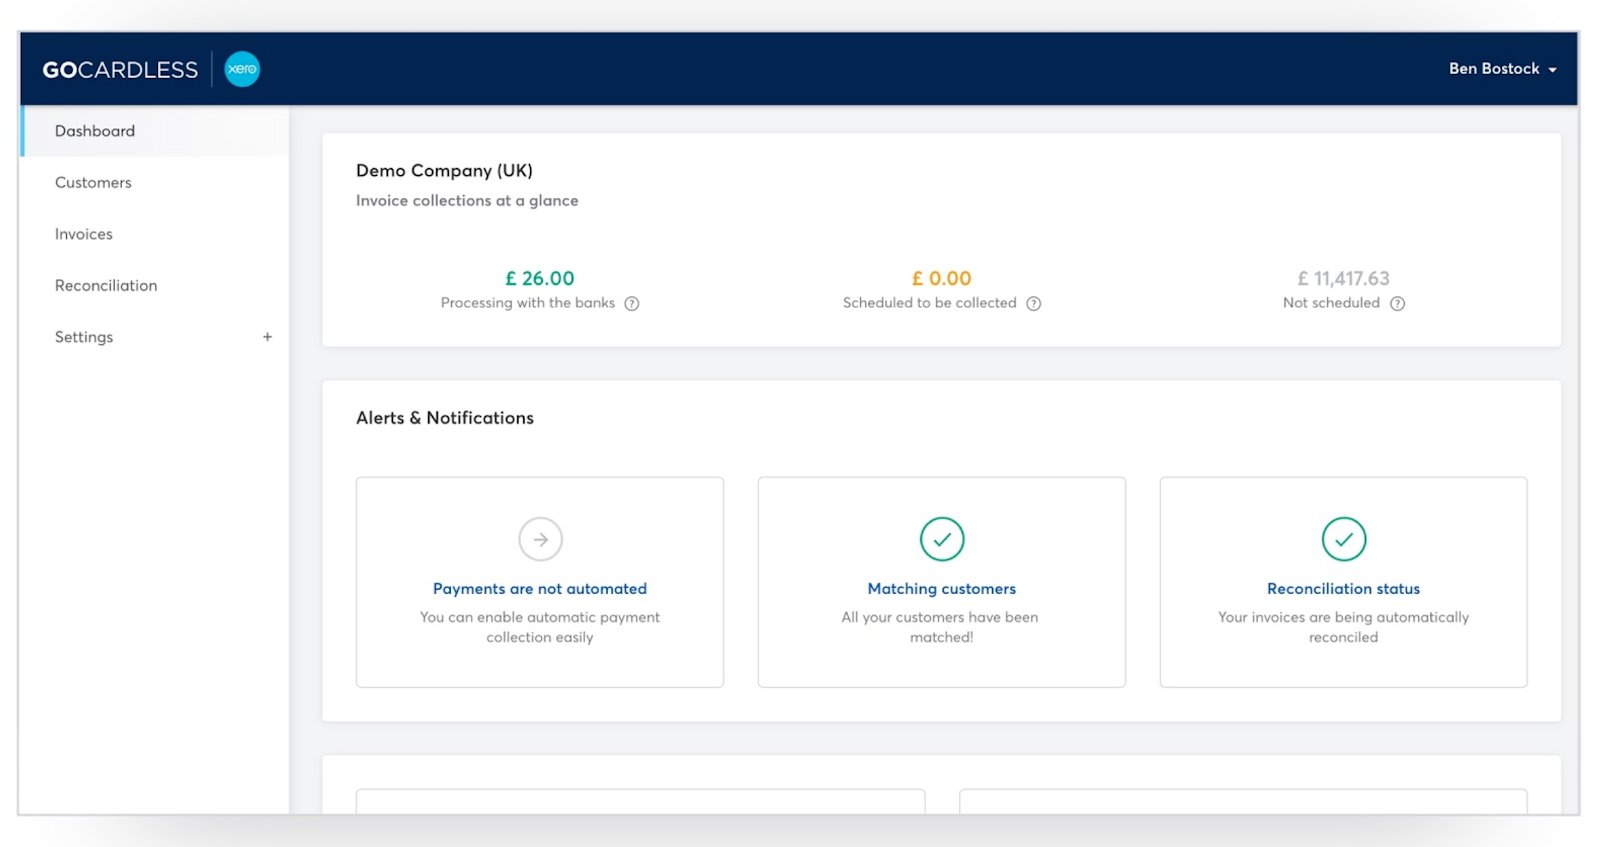Click the Scheduled to be collected label
The image size is (1600, 847).
(930, 303)
